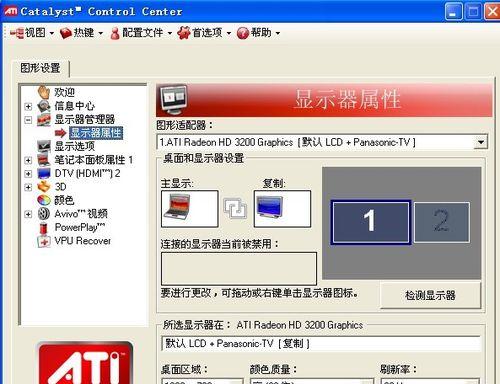Click the 笔记本面板属性 laptop icon
Screen dimensions: 500x384
pos(44,160)
